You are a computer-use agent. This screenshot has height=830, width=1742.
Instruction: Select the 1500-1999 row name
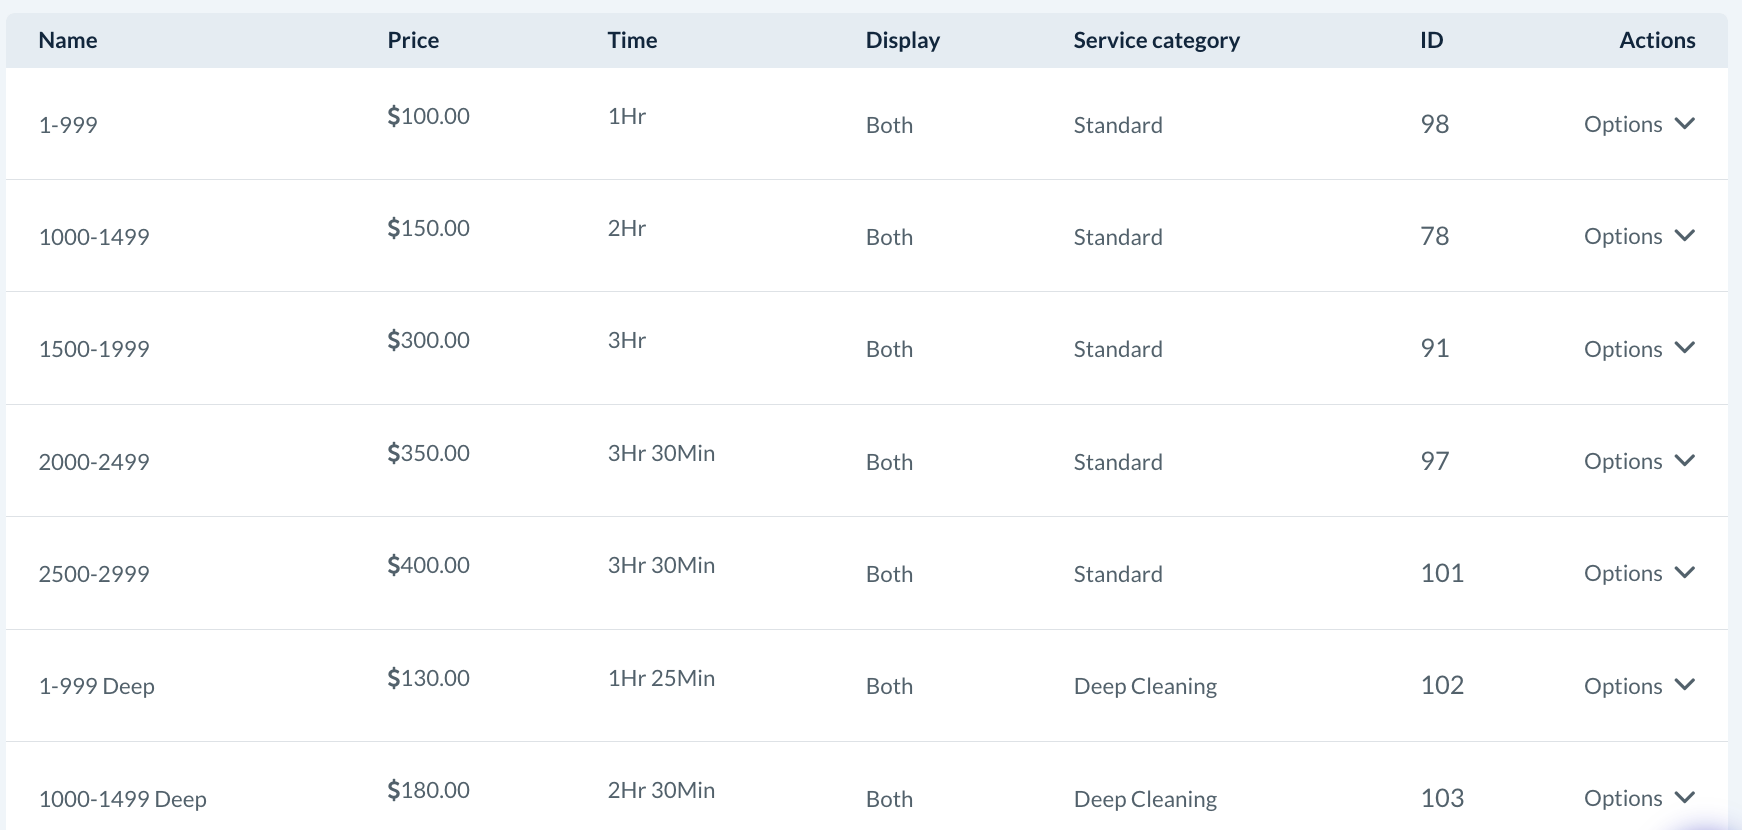coord(94,349)
